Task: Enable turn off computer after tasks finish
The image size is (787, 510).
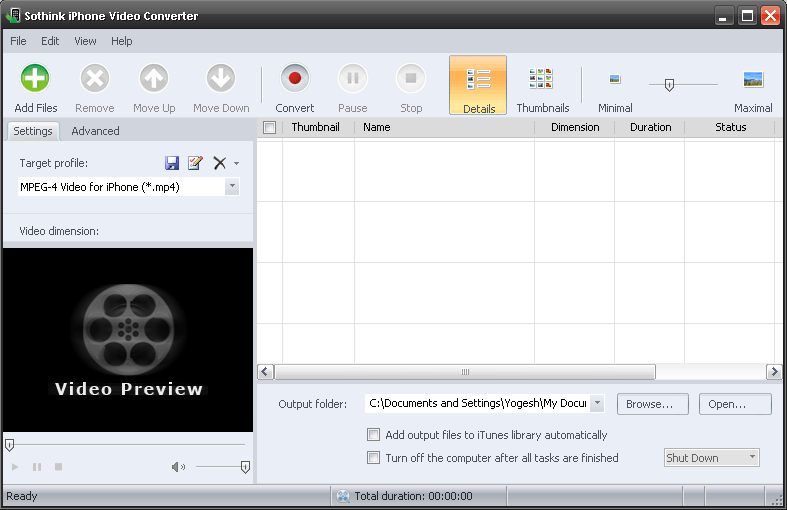Action: (x=373, y=457)
